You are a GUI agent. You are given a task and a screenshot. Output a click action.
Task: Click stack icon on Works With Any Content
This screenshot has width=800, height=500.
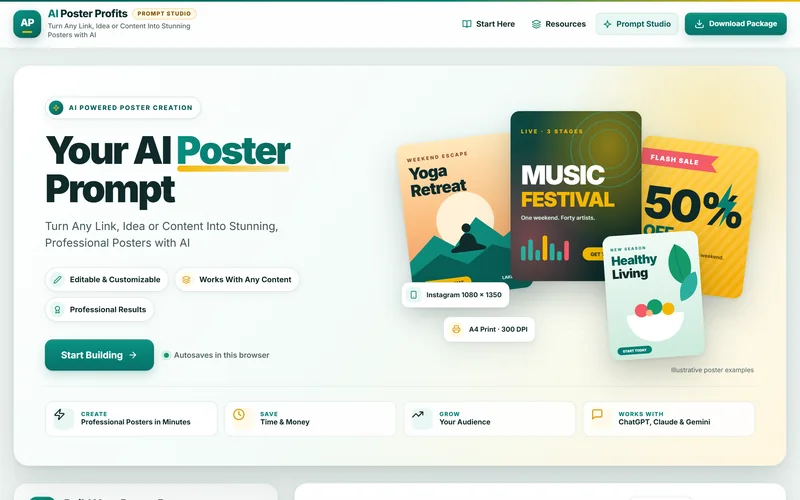pyautogui.click(x=187, y=280)
